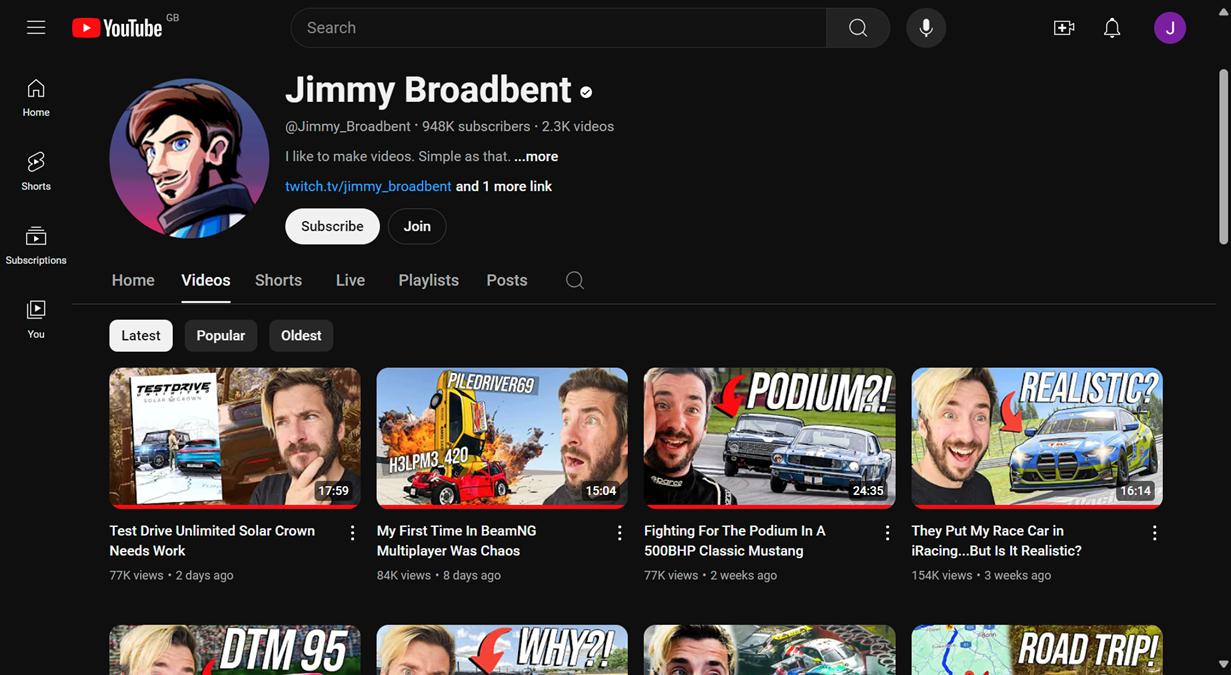This screenshot has height=675, width=1231.
Task: Open the notifications bell
Action: point(1111,27)
